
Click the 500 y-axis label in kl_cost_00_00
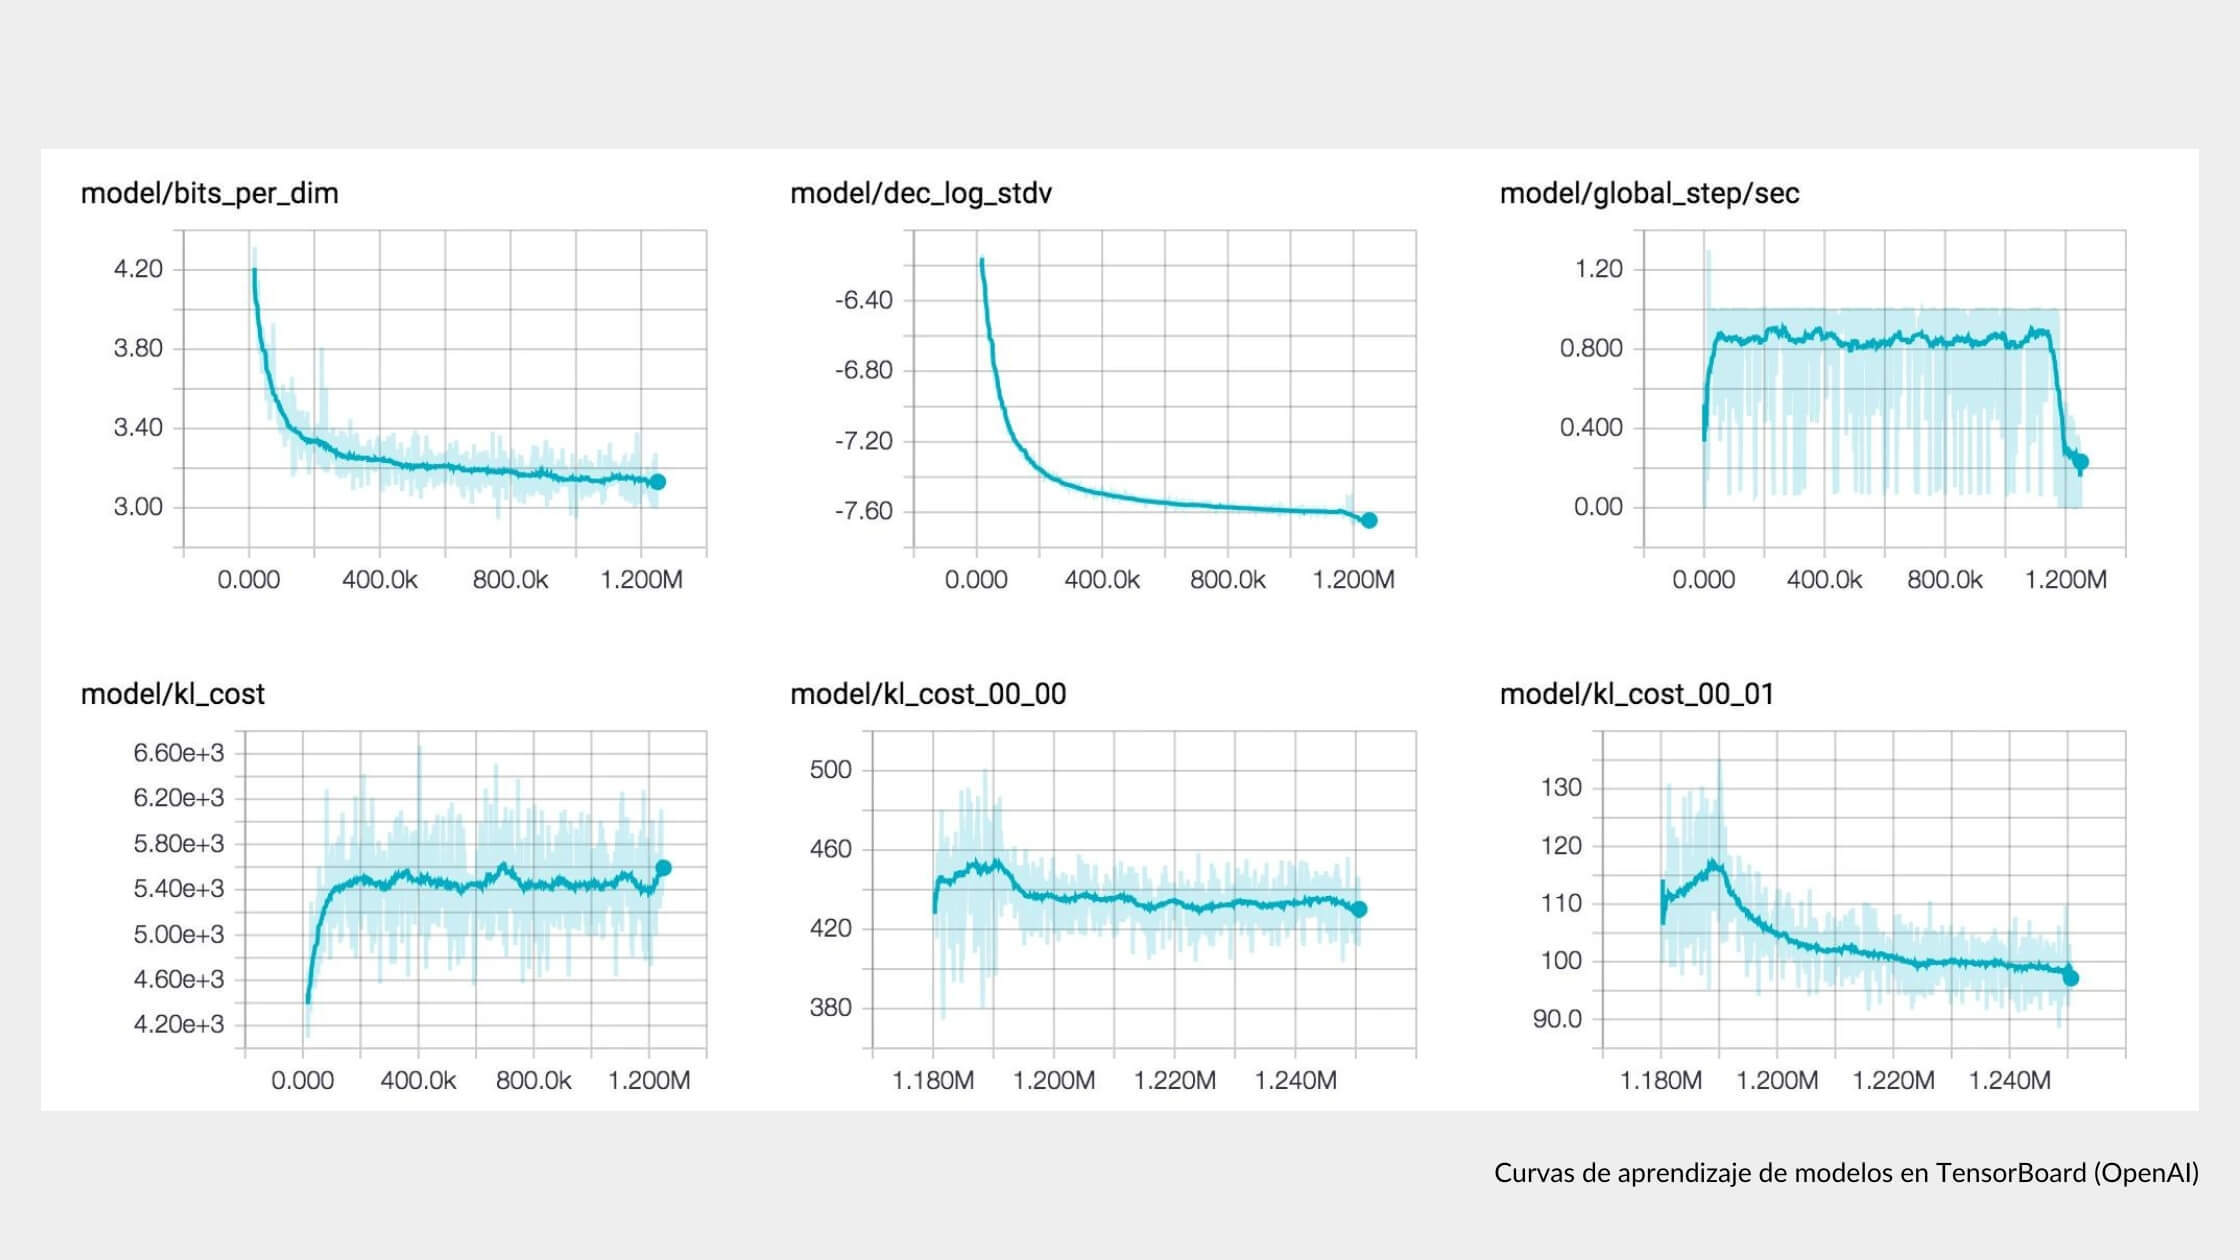831,770
